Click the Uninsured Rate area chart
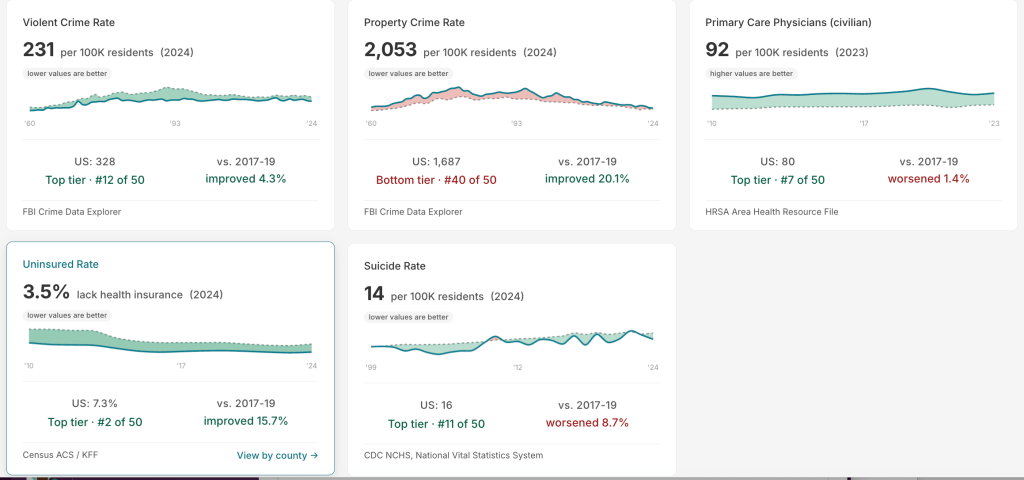Image resolution: width=1024 pixels, height=480 pixels. (170, 341)
